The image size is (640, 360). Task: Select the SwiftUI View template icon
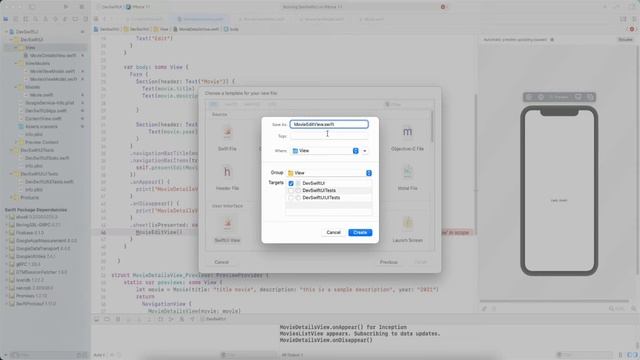[x=227, y=224]
